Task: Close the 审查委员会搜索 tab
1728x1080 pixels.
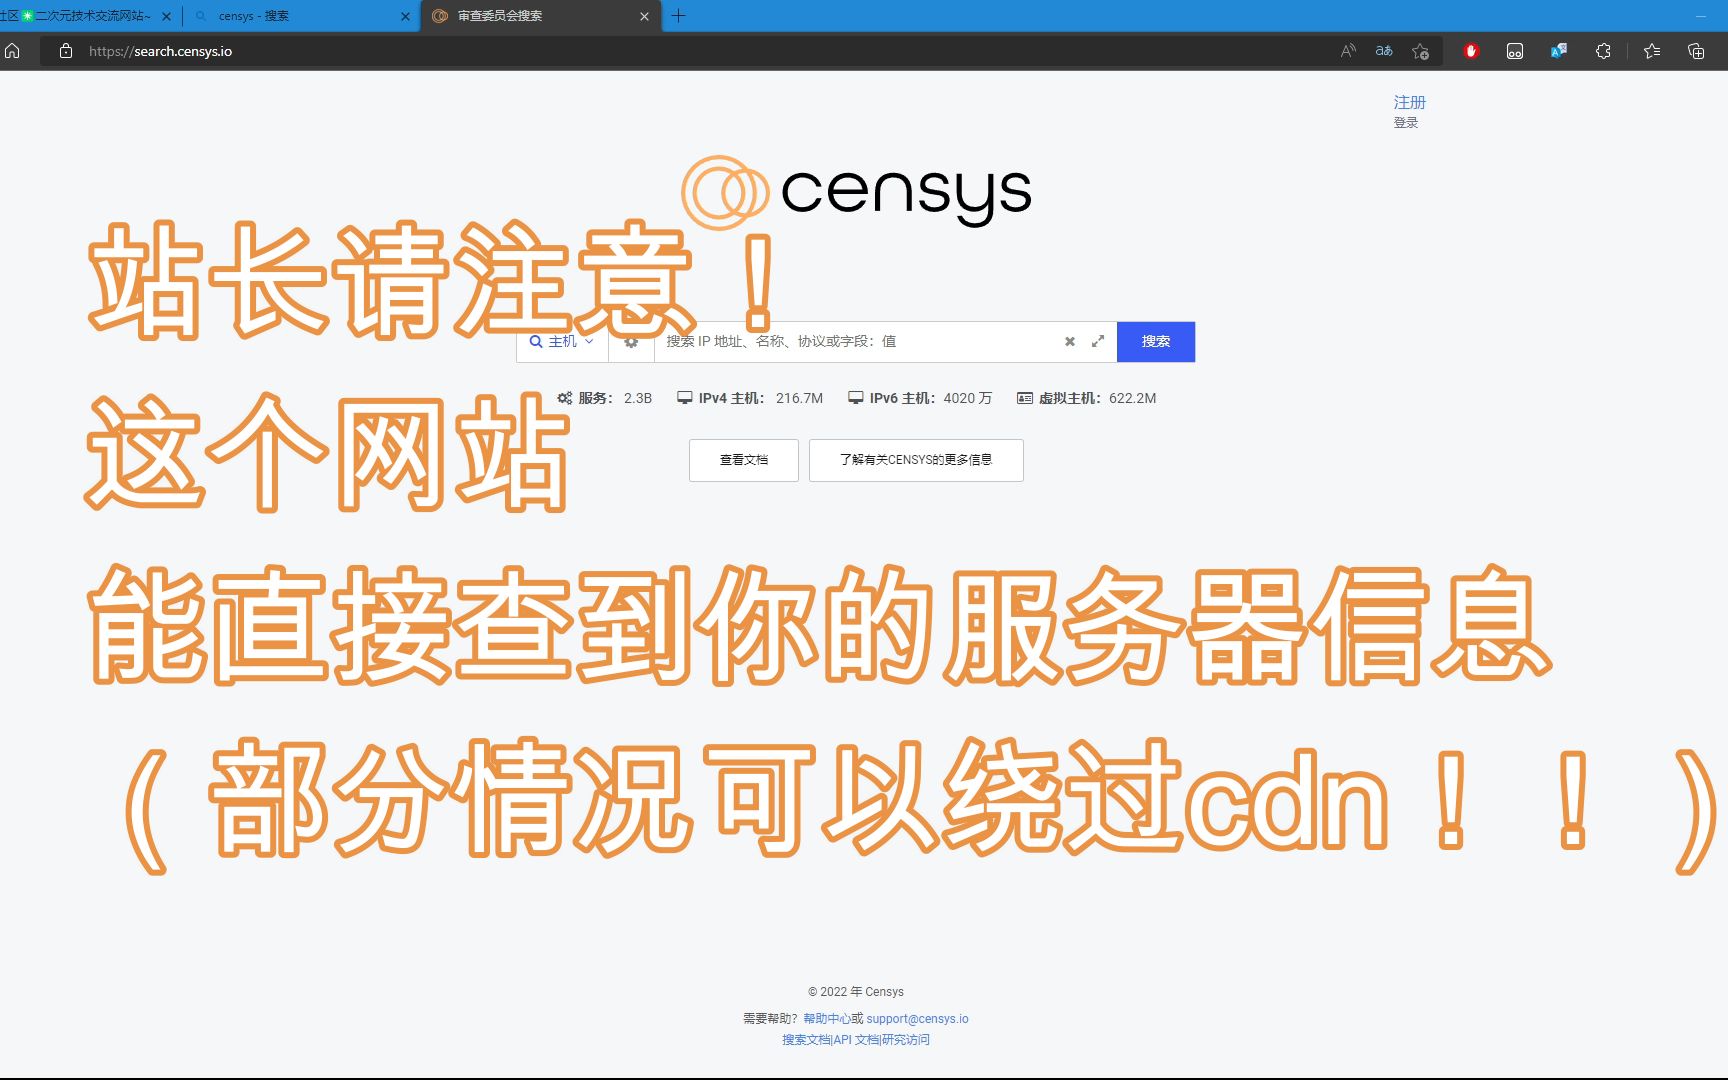Action: [x=644, y=16]
